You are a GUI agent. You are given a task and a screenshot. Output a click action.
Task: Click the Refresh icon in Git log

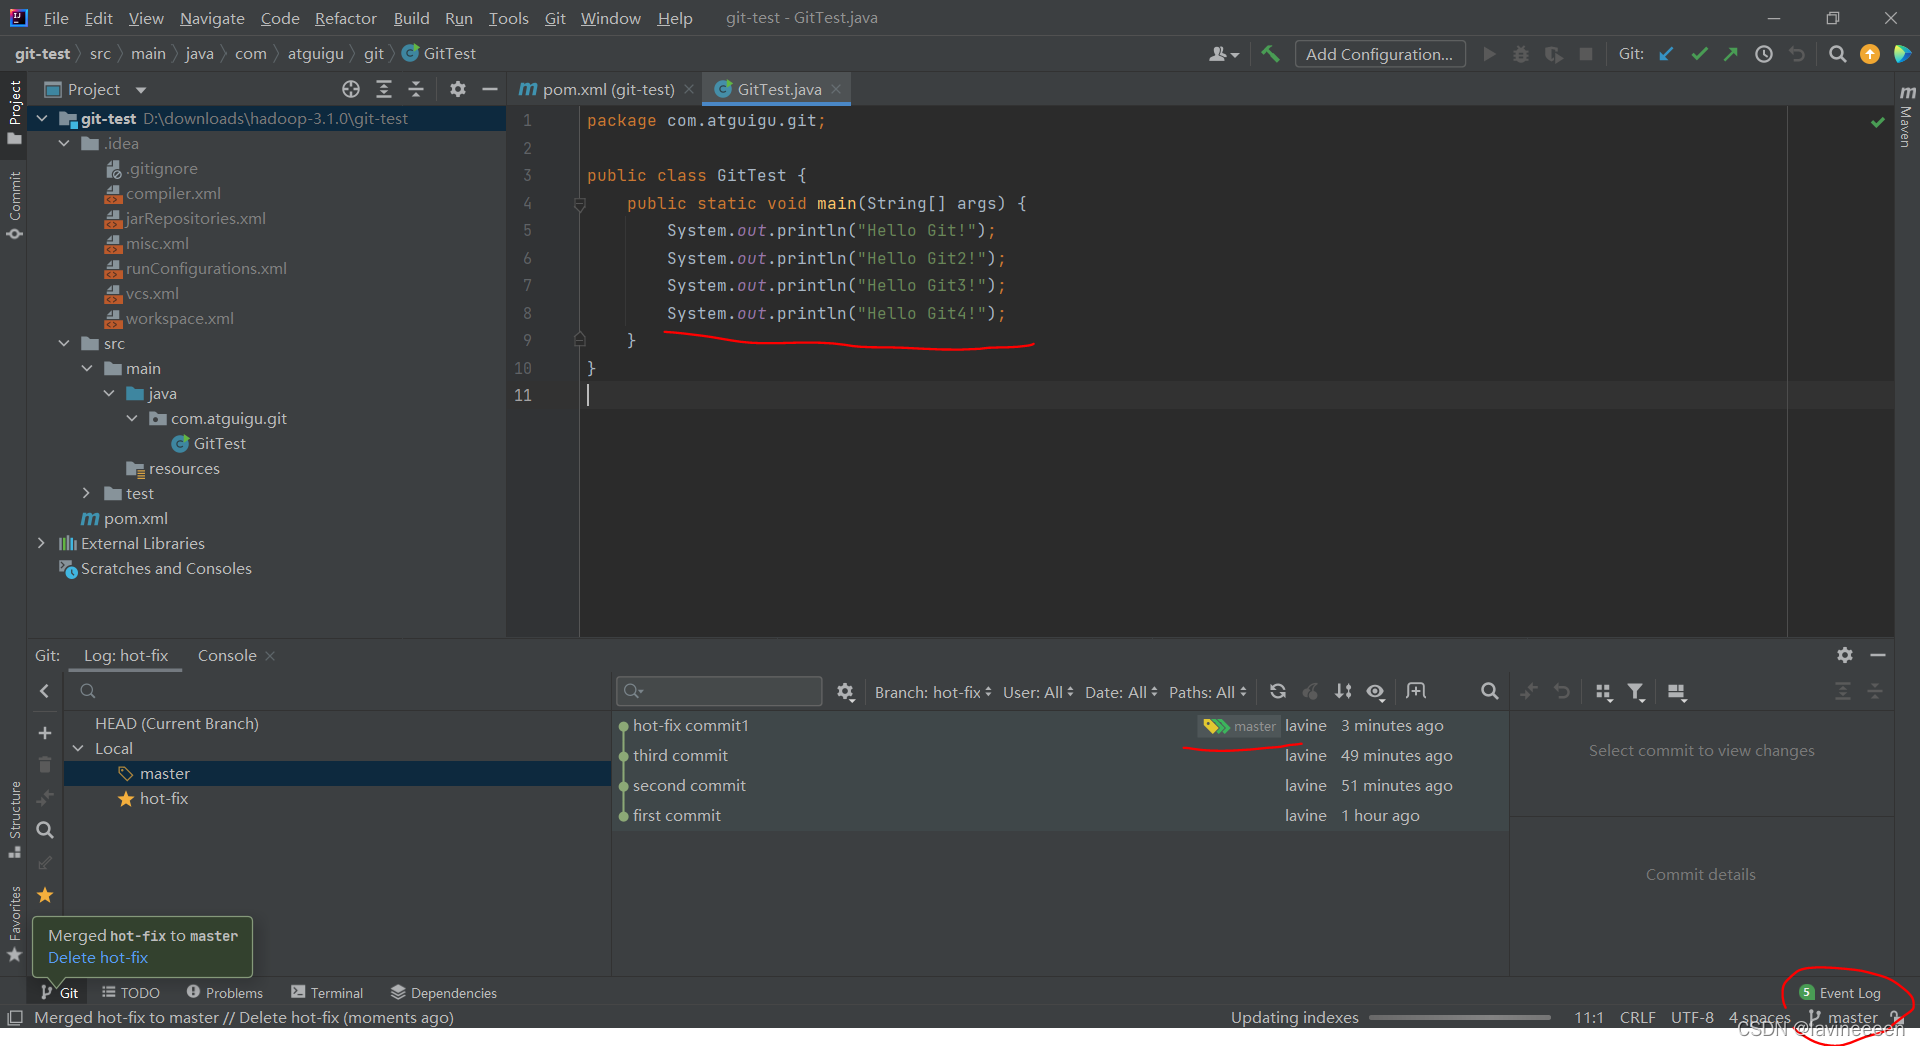point(1278,692)
